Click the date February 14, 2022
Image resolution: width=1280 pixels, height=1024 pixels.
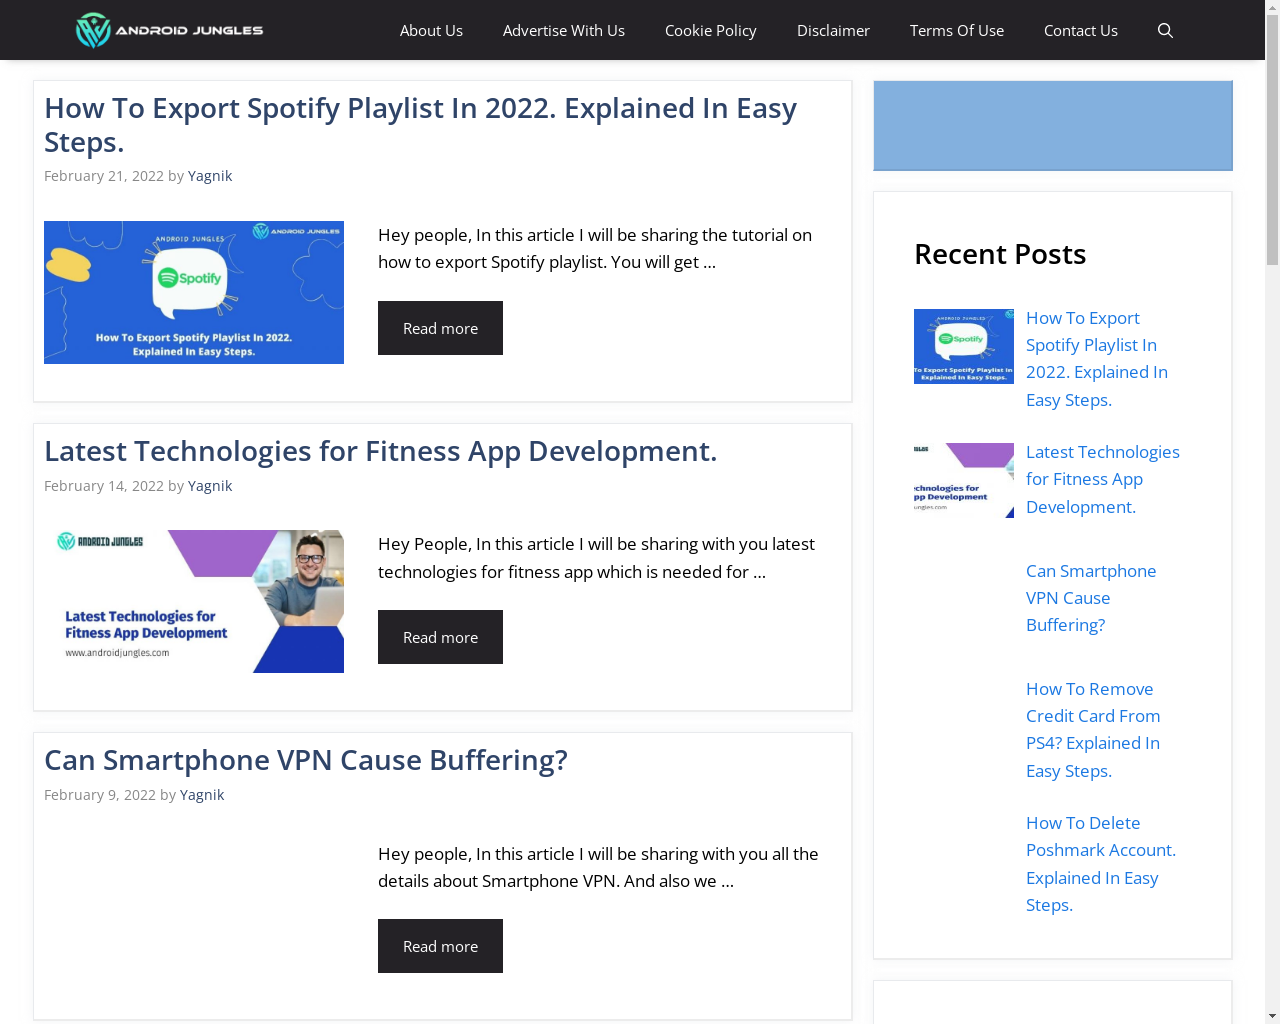(104, 486)
